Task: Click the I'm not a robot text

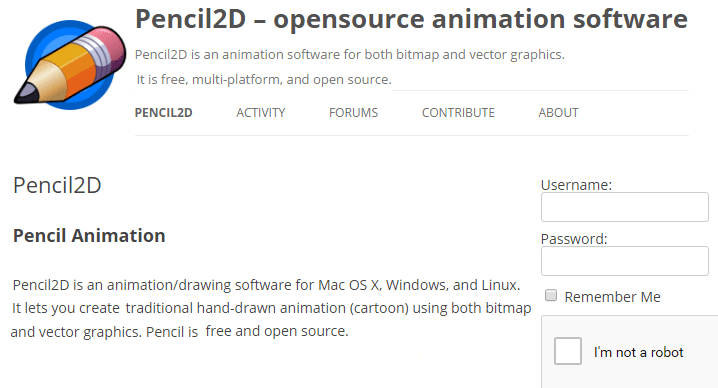Action: pyautogui.click(x=638, y=352)
